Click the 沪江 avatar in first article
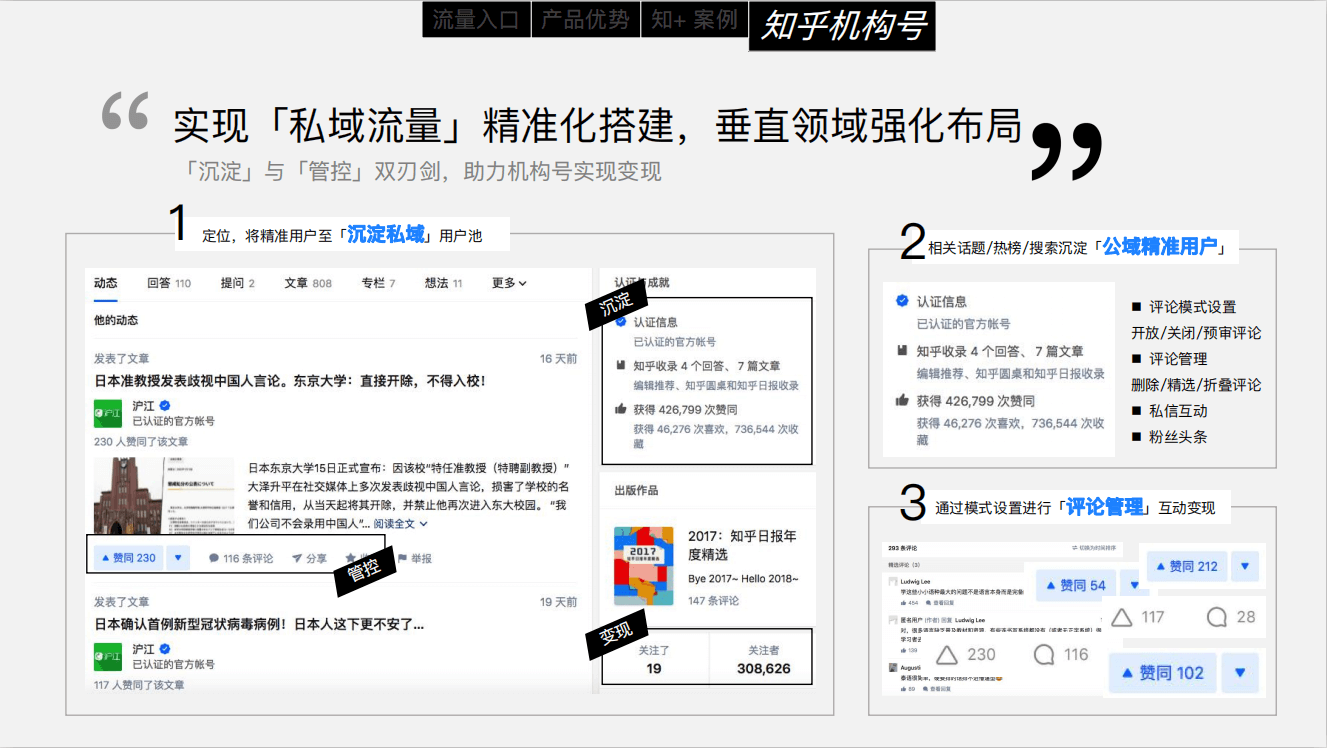This screenshot has height=748, width=1327. coord(108,413)
